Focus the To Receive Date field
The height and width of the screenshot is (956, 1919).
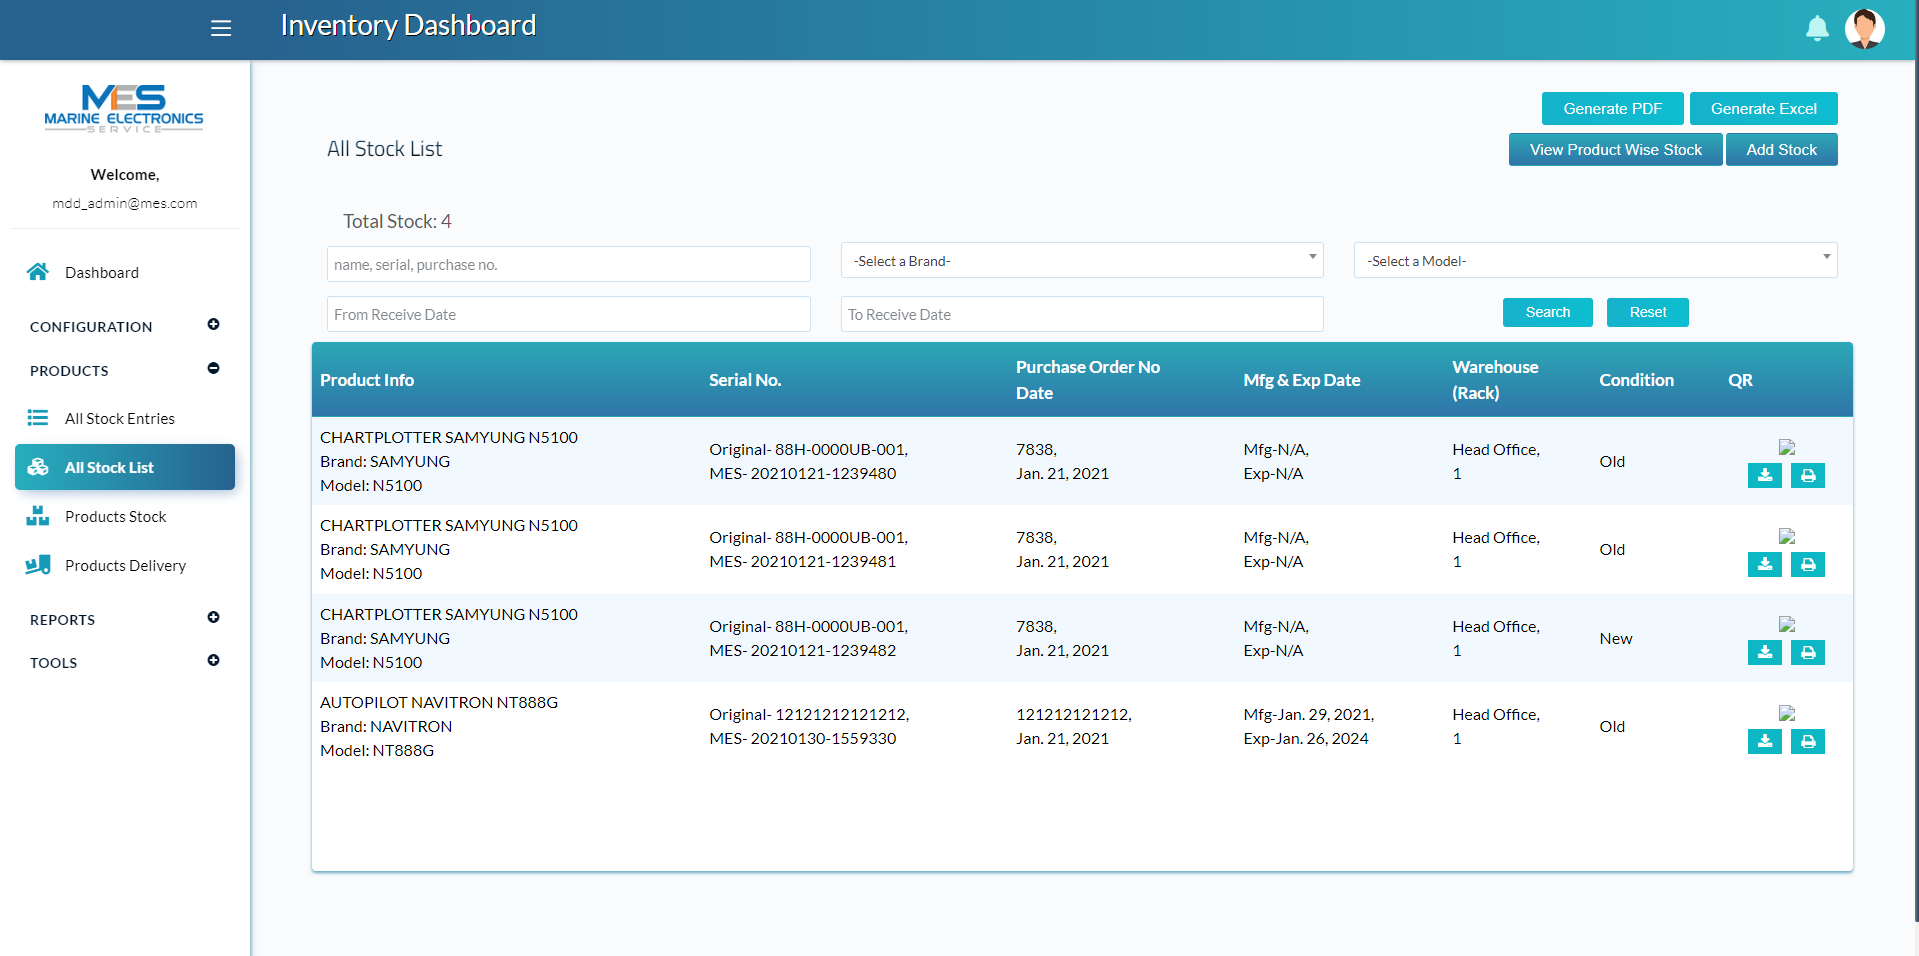coord(1082,314)
